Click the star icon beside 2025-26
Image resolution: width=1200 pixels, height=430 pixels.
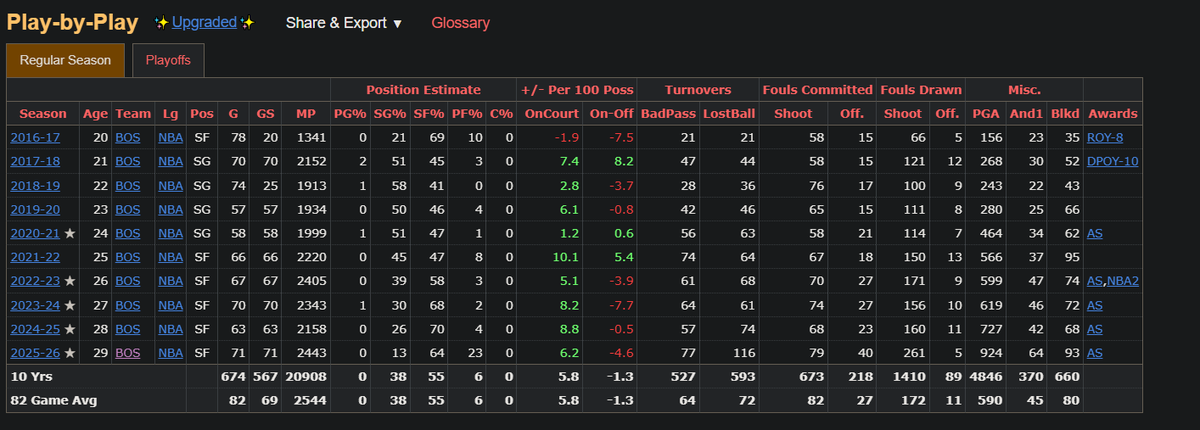coord(69,354)
